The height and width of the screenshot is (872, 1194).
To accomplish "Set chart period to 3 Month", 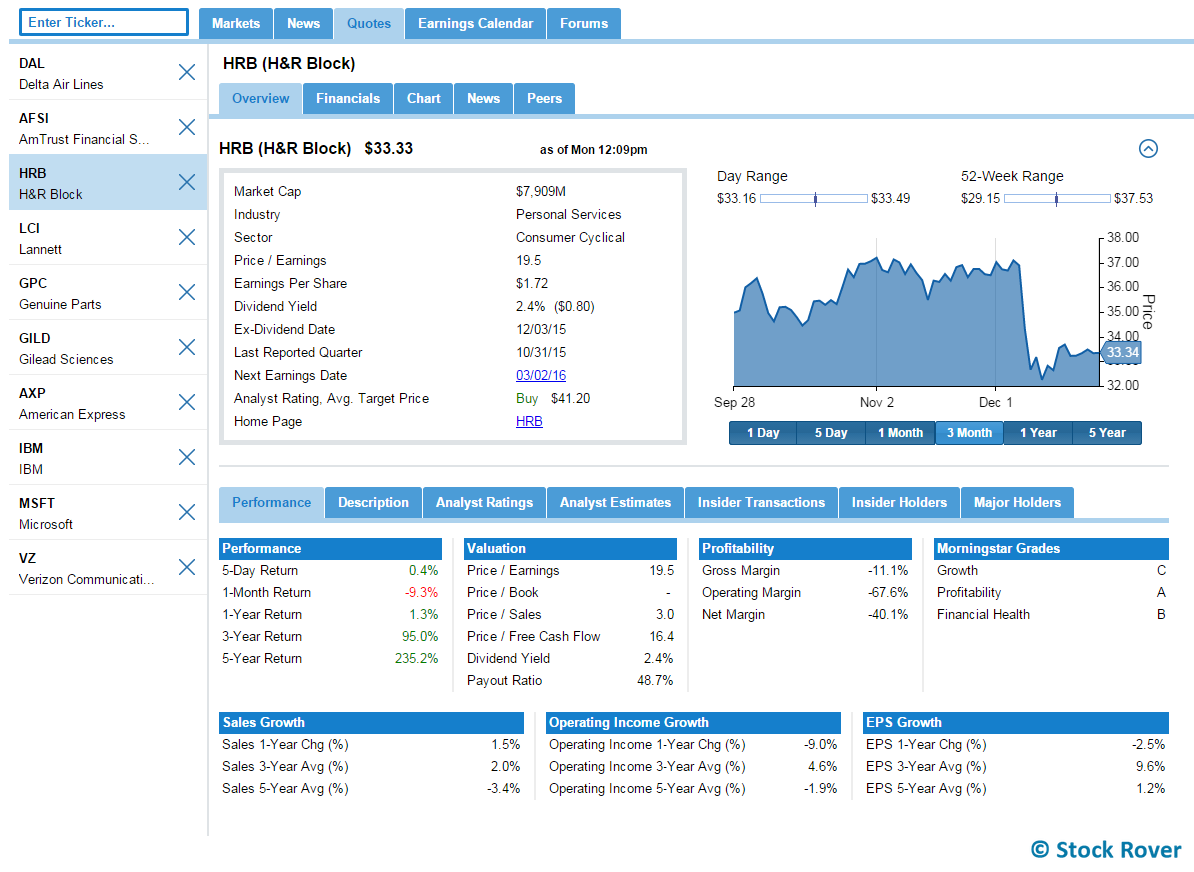I will tap(969, 433).
